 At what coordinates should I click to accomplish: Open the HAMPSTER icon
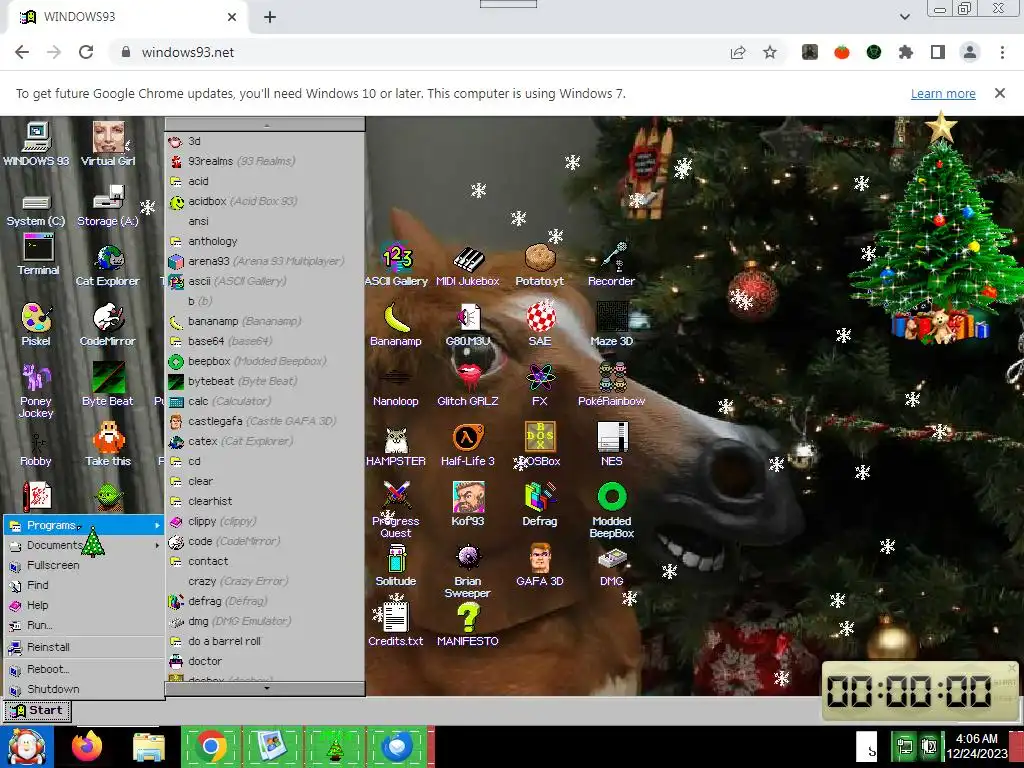coord(396,447)
